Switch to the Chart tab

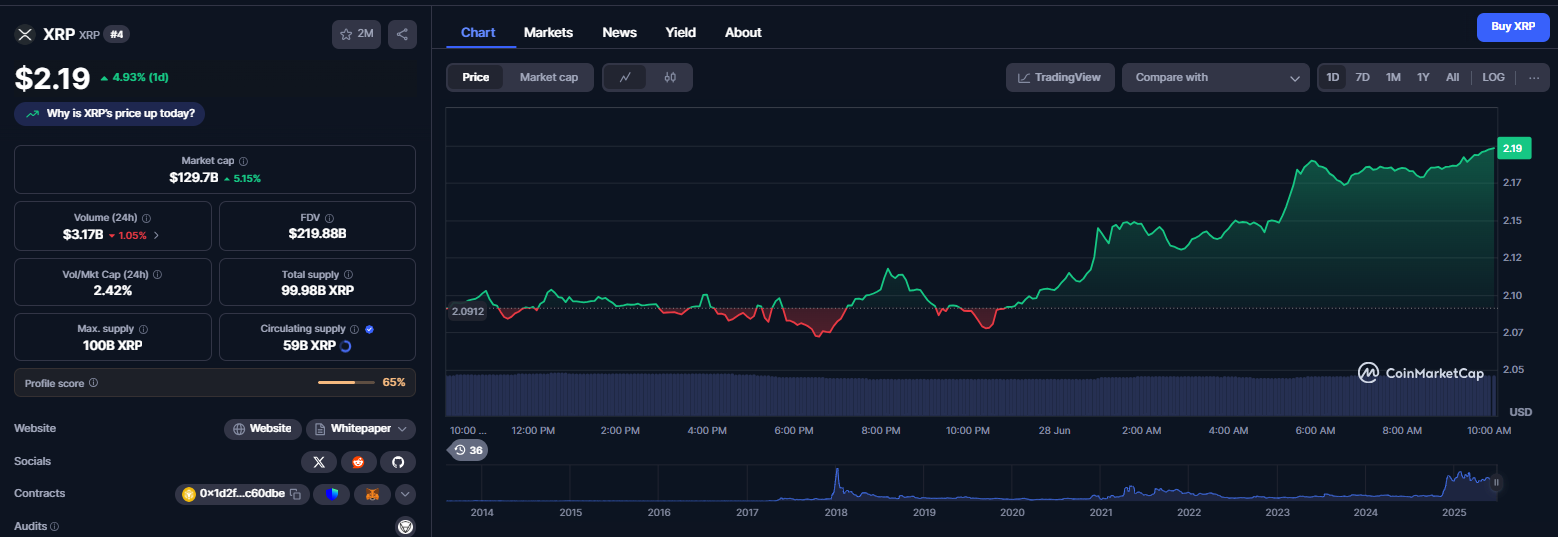pos(478,32)
